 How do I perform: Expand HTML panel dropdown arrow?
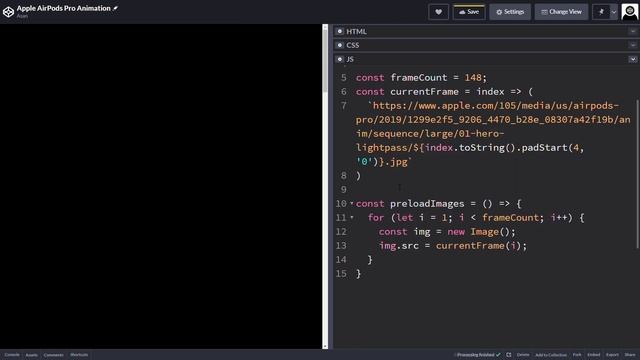click(633, 31)
